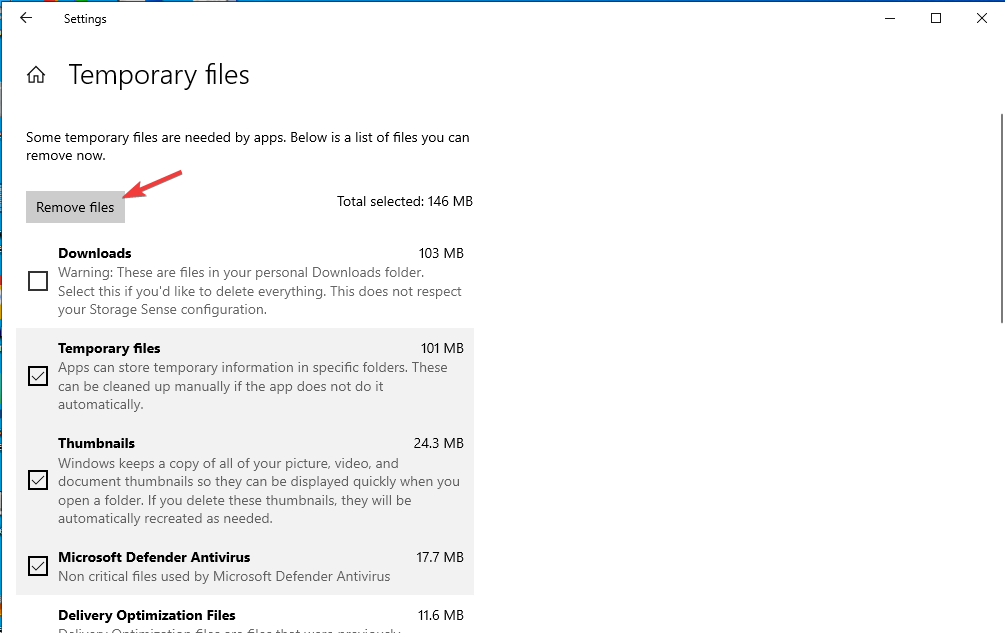Check the Downloads checkbox
This screenshot has height=633, width=1005.
[38, 281]
